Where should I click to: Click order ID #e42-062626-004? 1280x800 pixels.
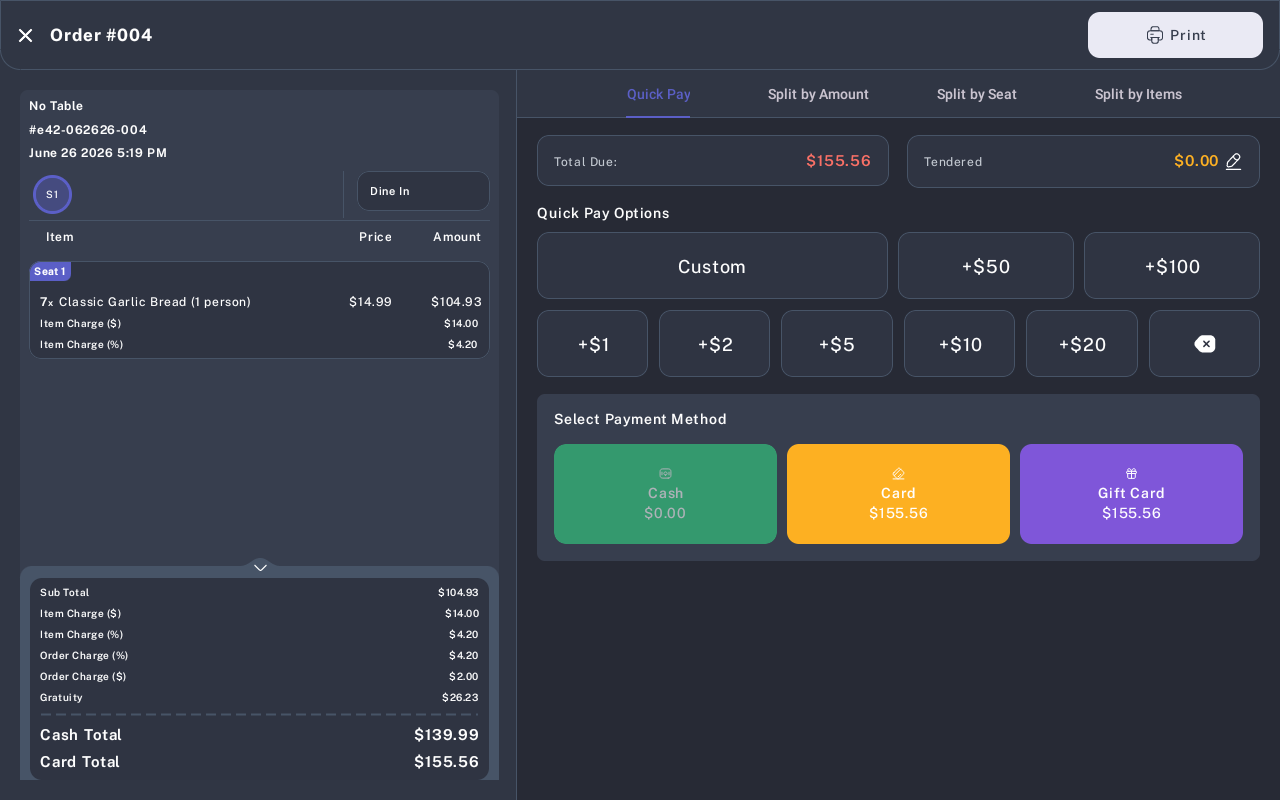click(88, 130)
